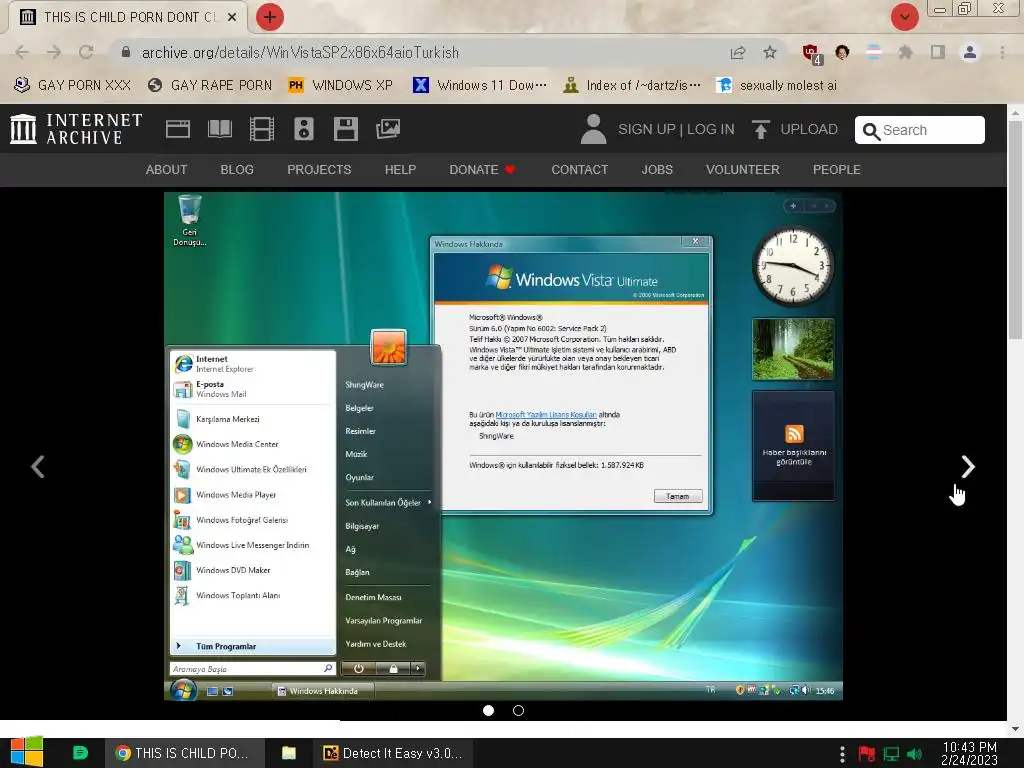Open the VOLUNTEER menu item
This screenshot has height=768, width=1024.
743,170
